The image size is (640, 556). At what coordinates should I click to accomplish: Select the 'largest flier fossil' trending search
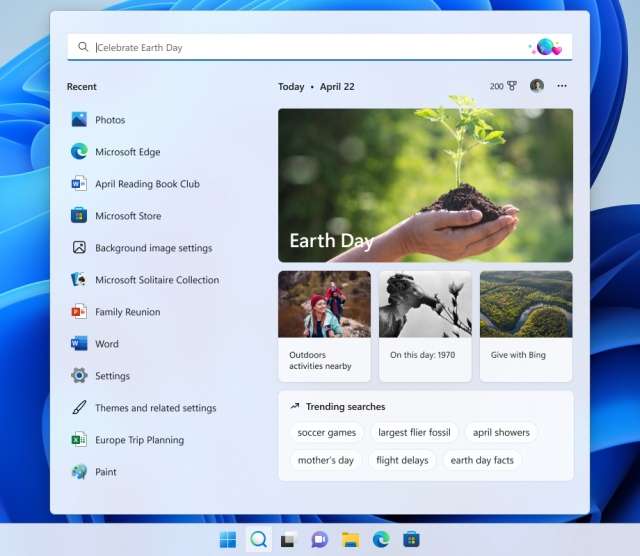click(414, 432)
